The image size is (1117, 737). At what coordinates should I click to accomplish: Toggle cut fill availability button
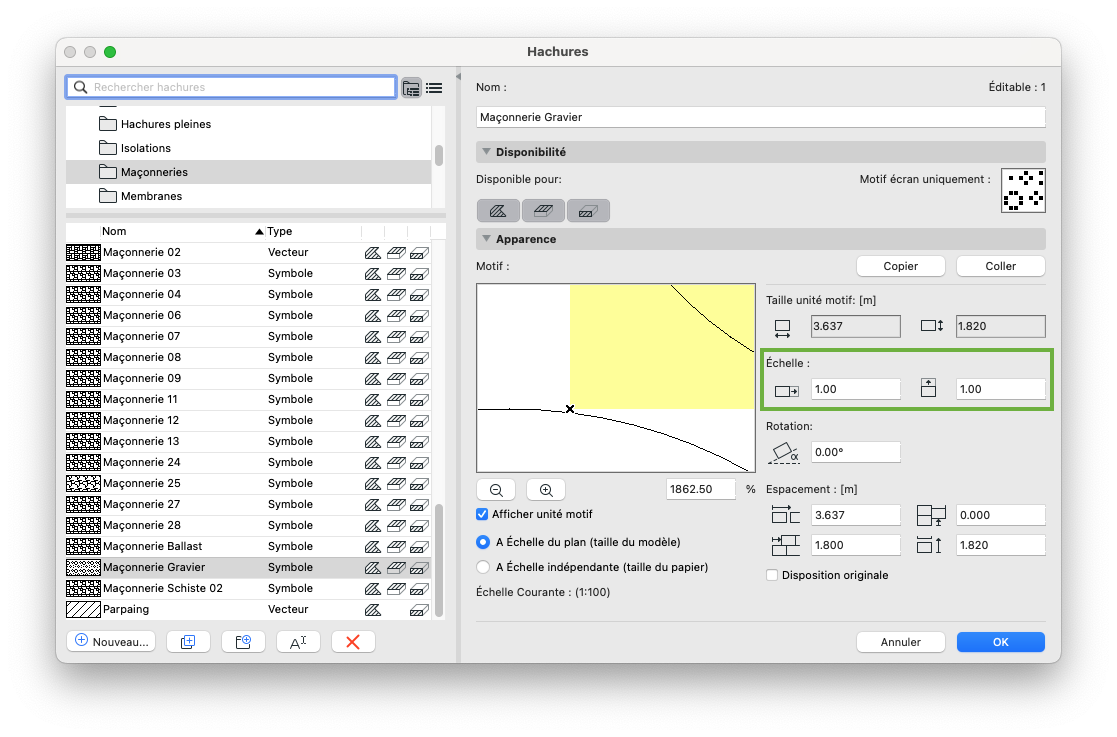588,211
